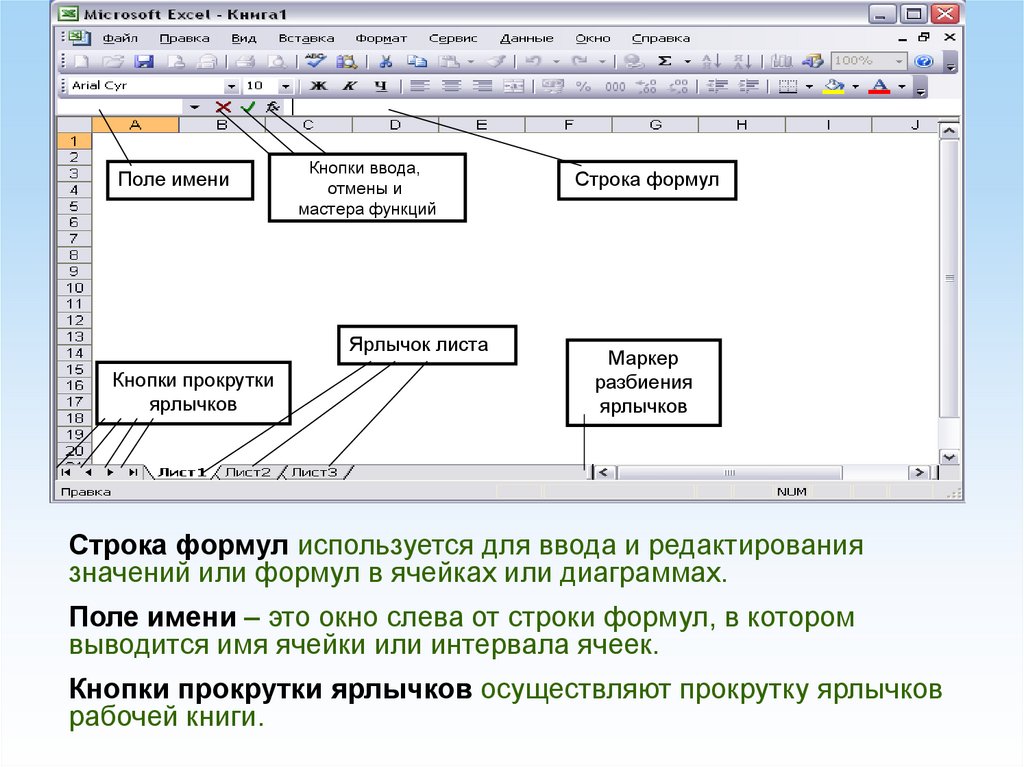Screen dimensions: 1024x767
Task: Click the horizontal scrollbar thumb
Action: tap(729, 472)
